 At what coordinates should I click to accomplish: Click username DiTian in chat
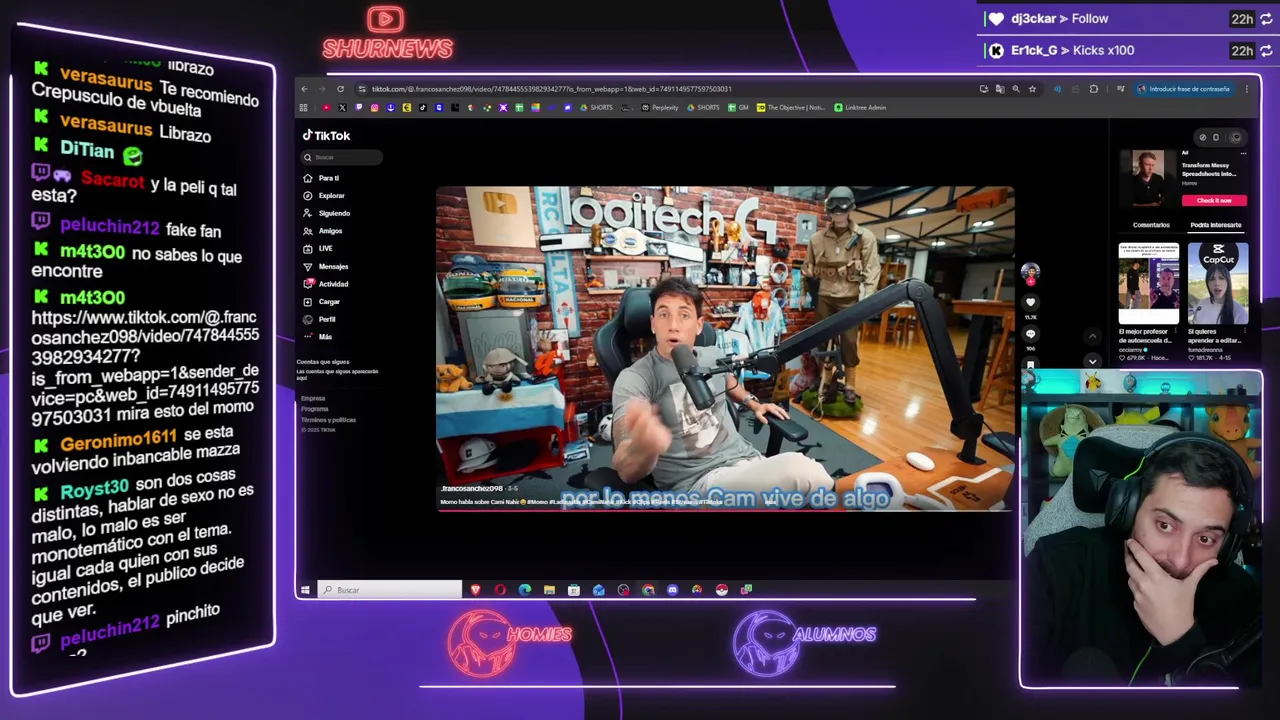tap(87, 150)
